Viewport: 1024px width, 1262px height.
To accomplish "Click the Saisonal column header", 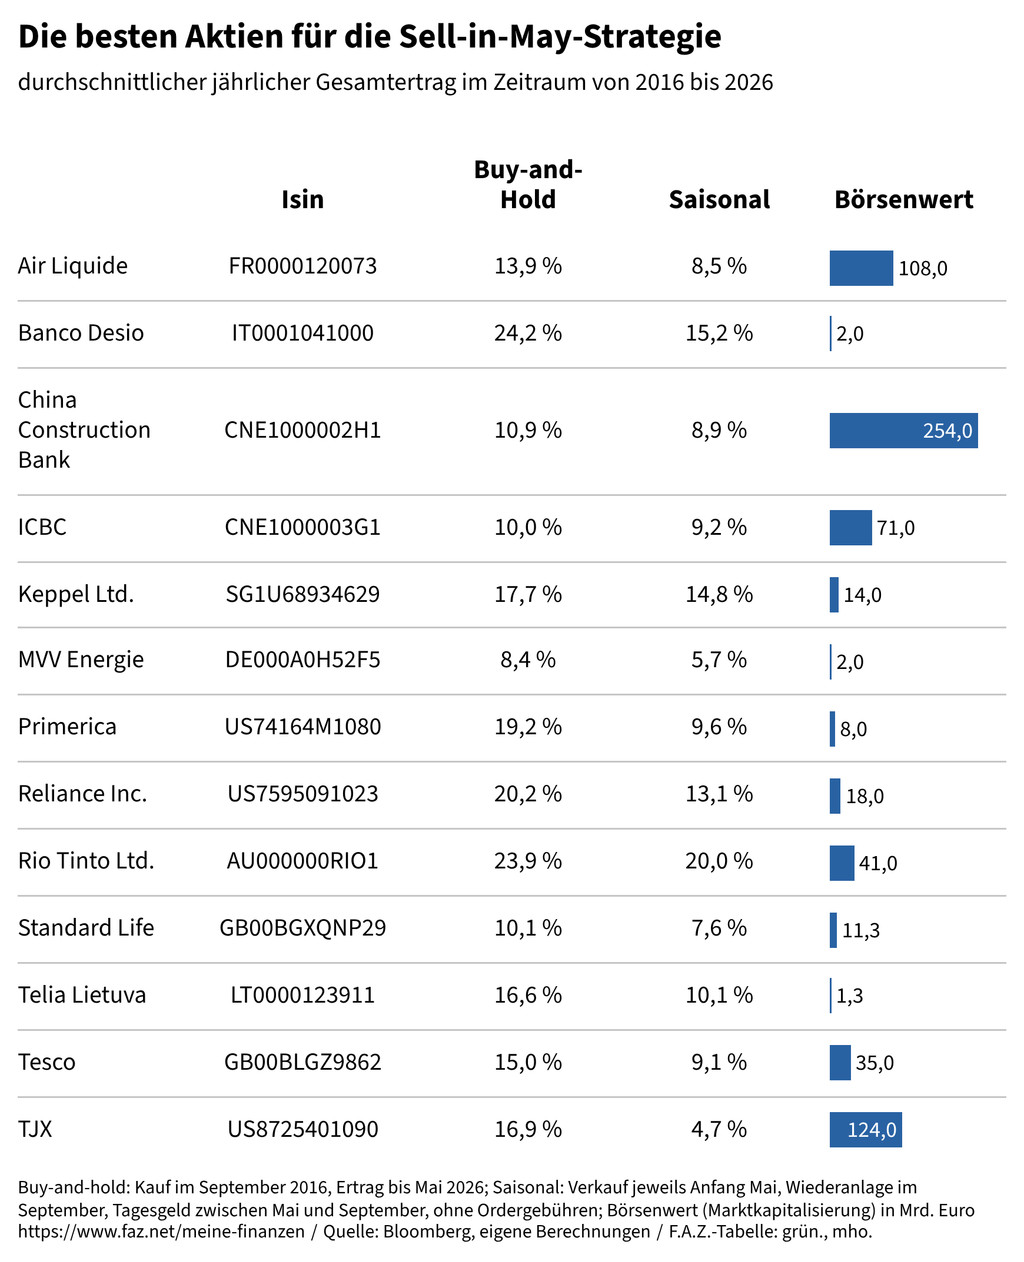I will pos(719,199).
